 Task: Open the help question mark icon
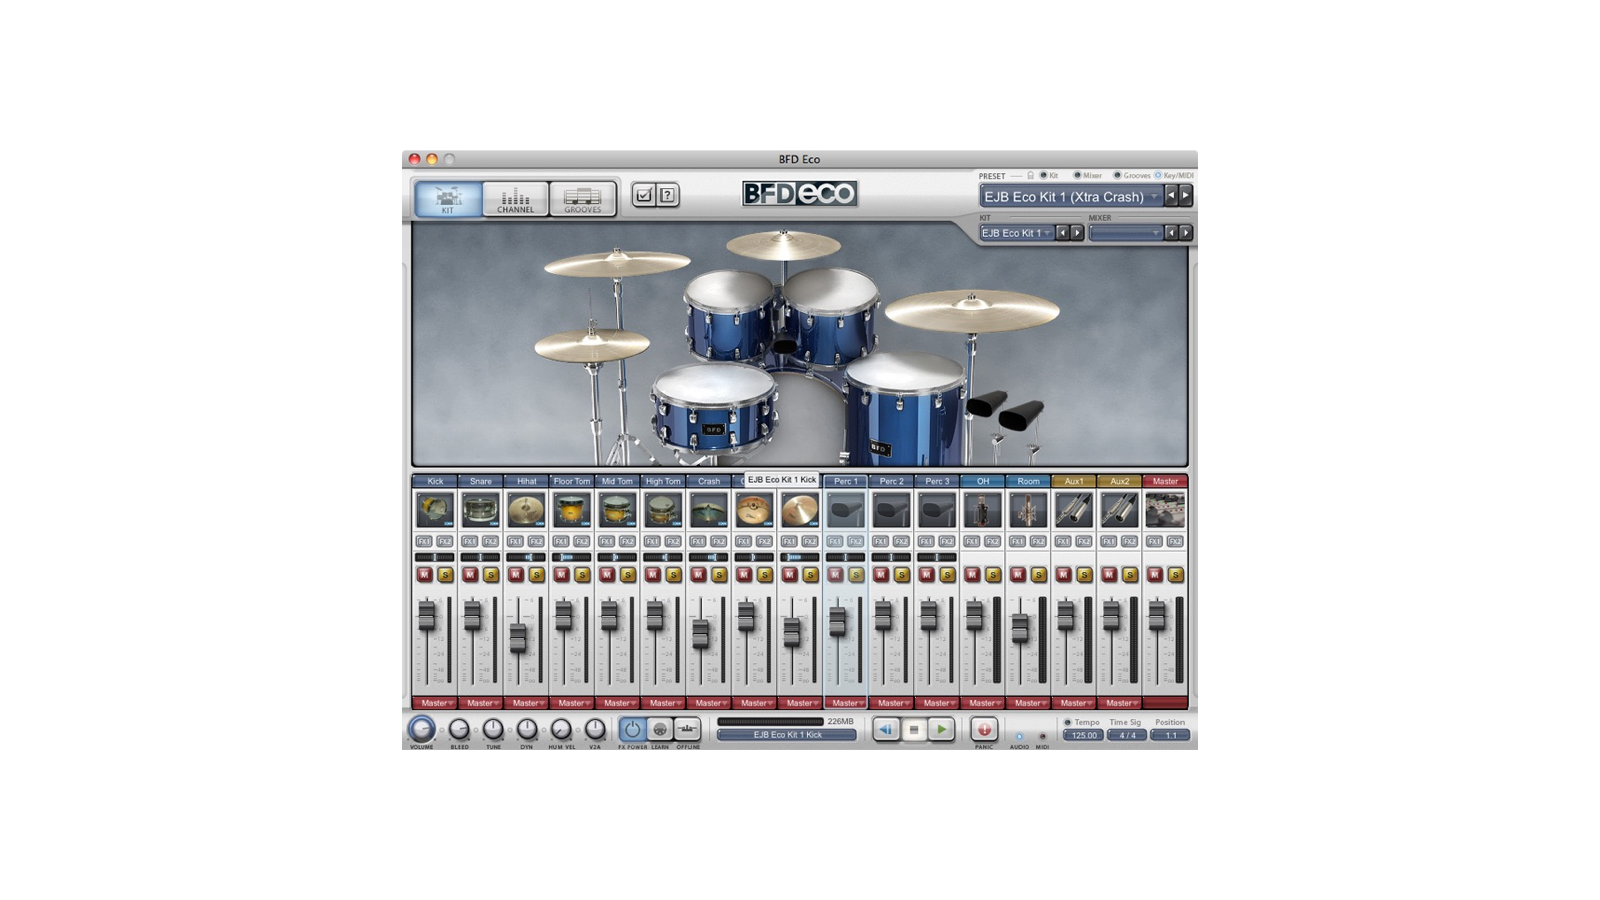[x=668, y=195]
